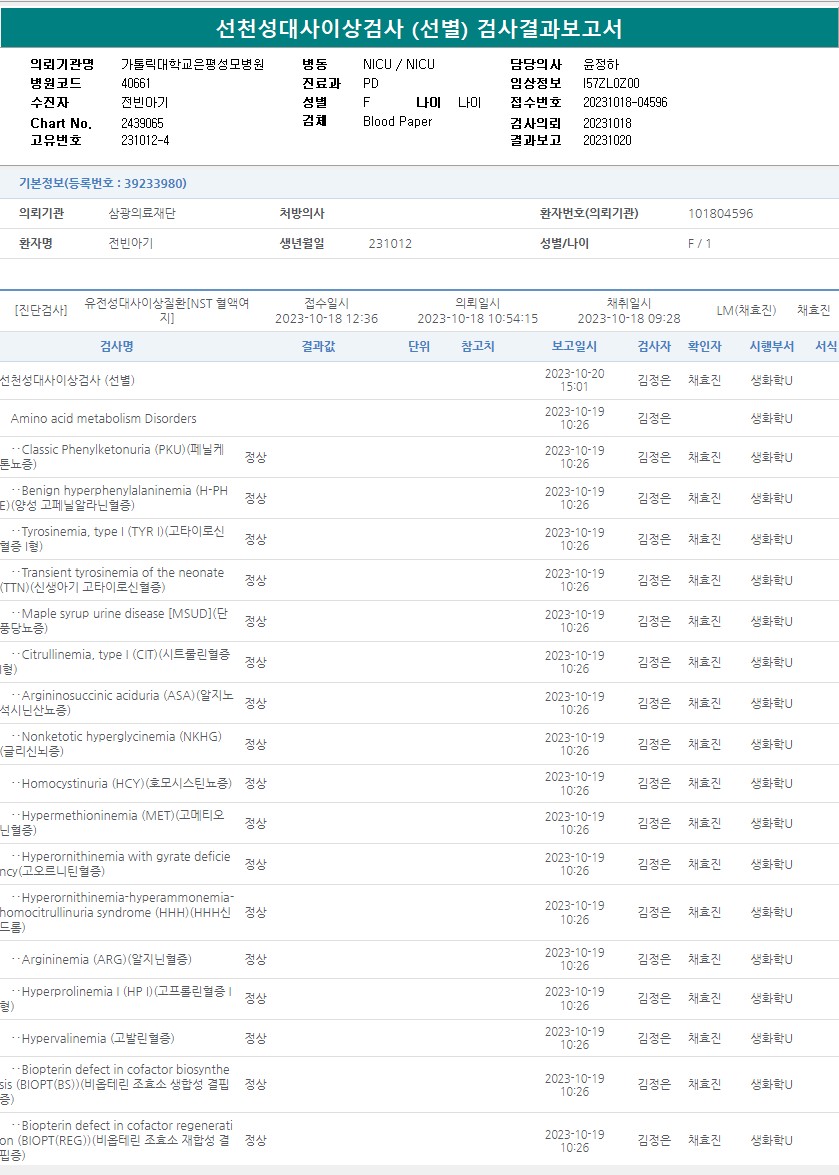Click the Chart No. value 2439065

click(142, 123)
